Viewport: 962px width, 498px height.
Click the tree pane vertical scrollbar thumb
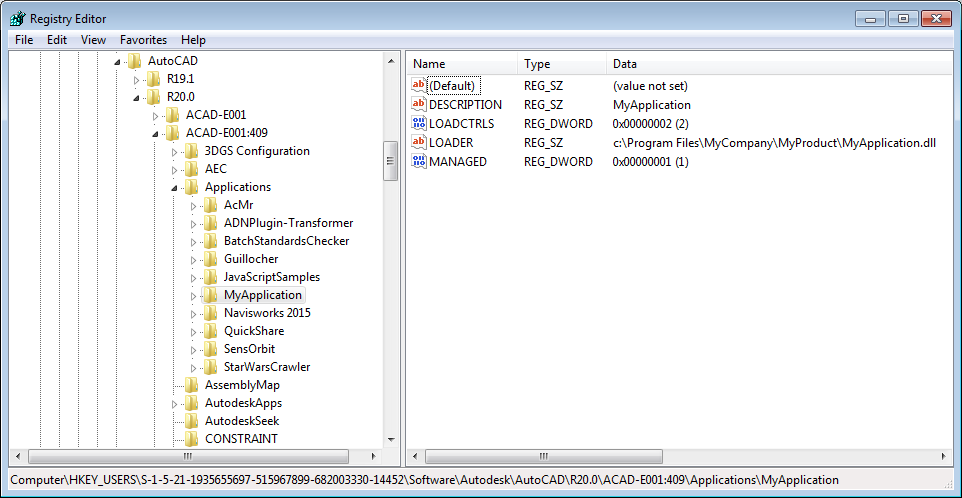(391, 160)
